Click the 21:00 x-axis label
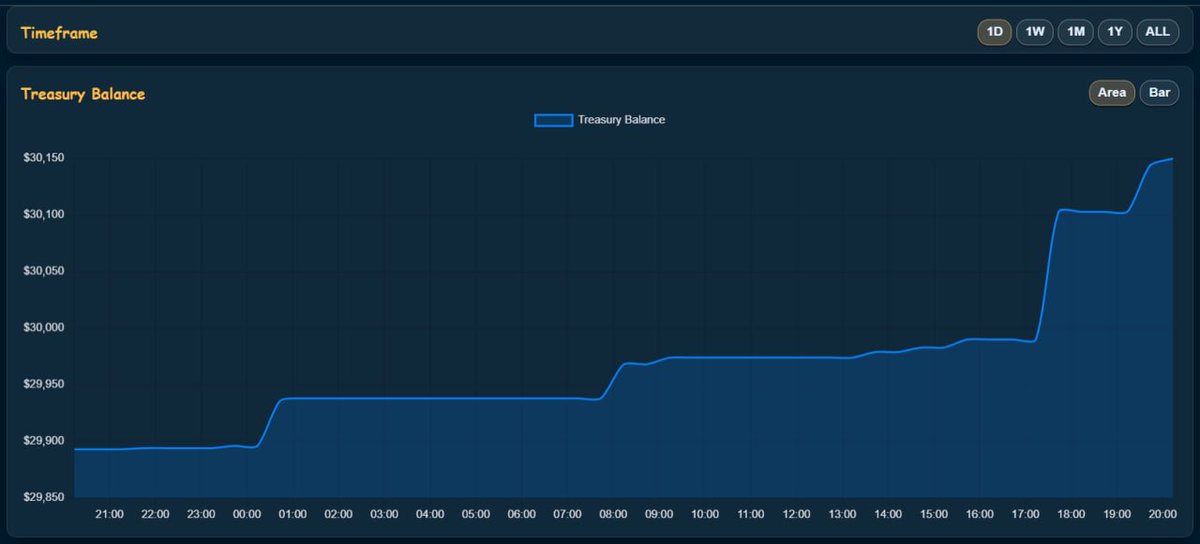This screenshot has height=544, width=1200. point(110,514)
